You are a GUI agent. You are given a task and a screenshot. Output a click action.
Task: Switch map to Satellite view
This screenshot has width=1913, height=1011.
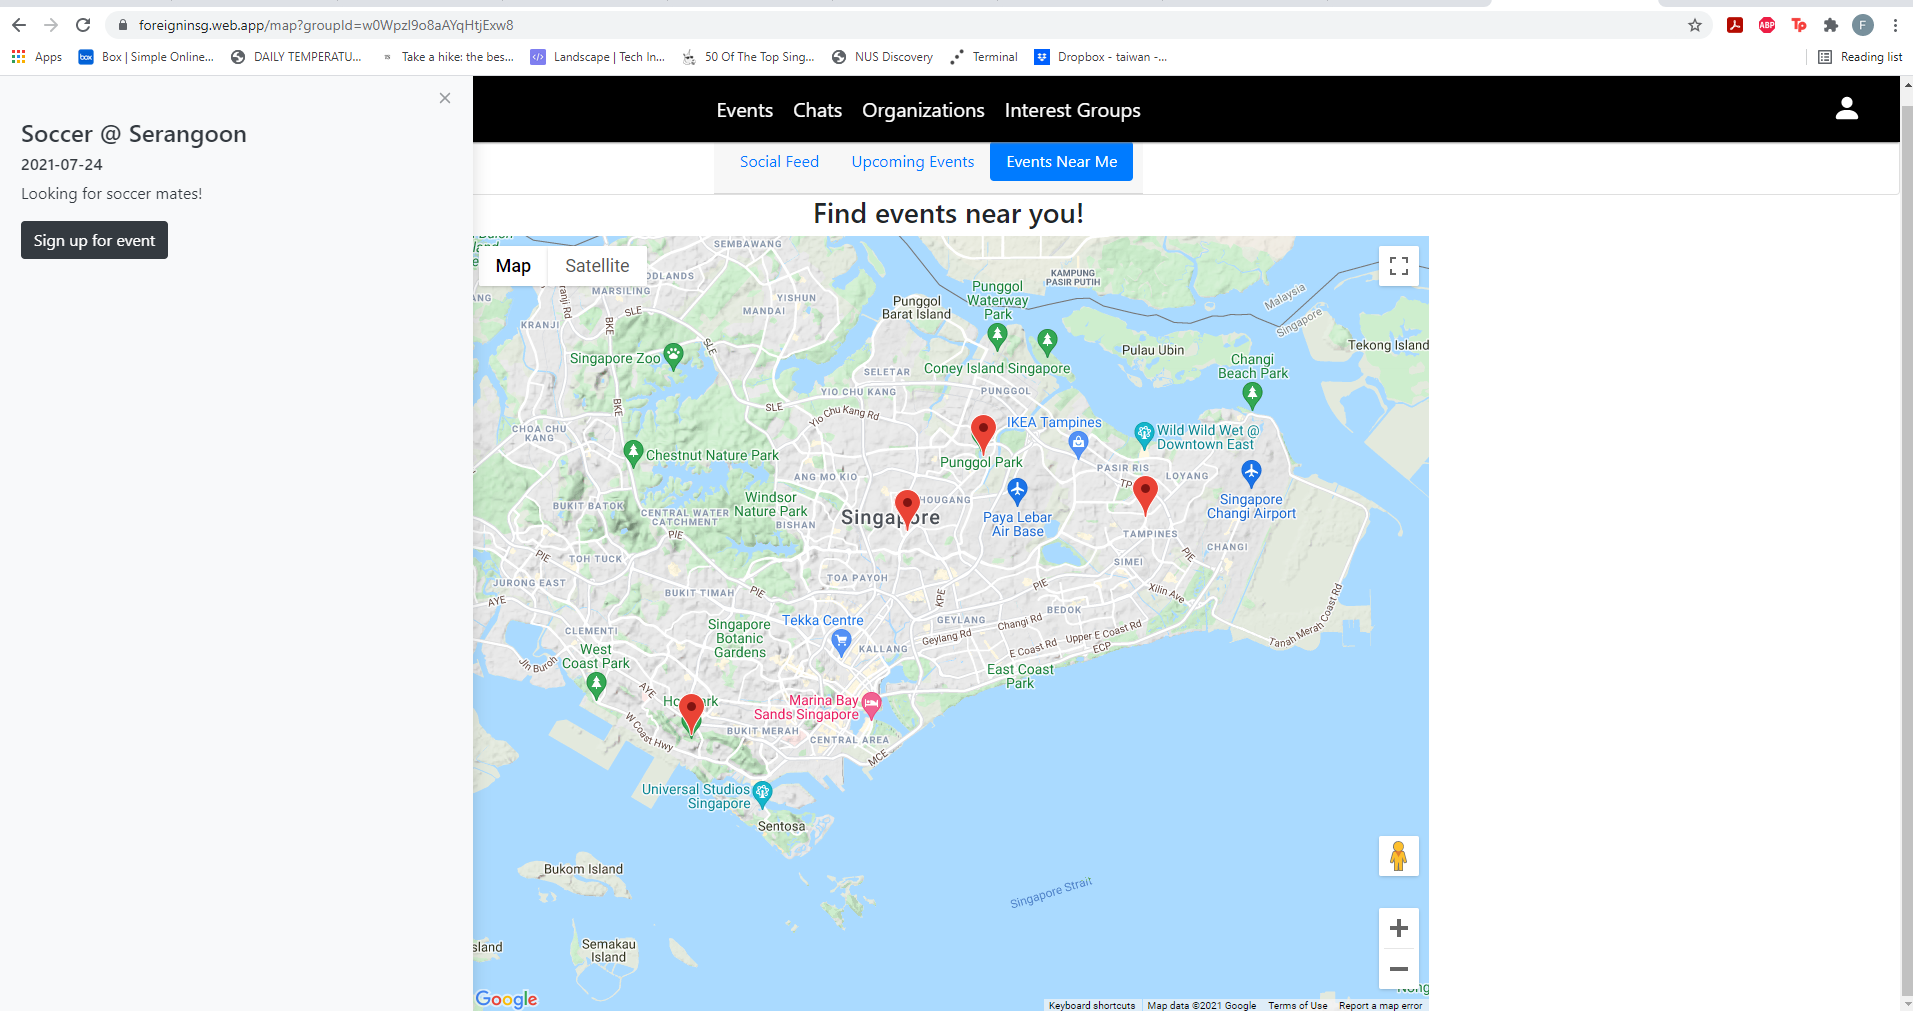click(597, 266)
